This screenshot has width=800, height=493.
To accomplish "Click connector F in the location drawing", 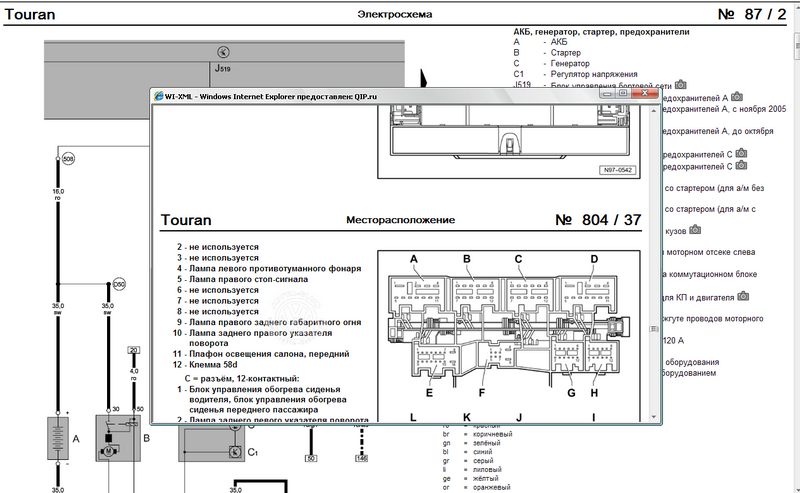I will pyautogui.click(x=494, y=355).
